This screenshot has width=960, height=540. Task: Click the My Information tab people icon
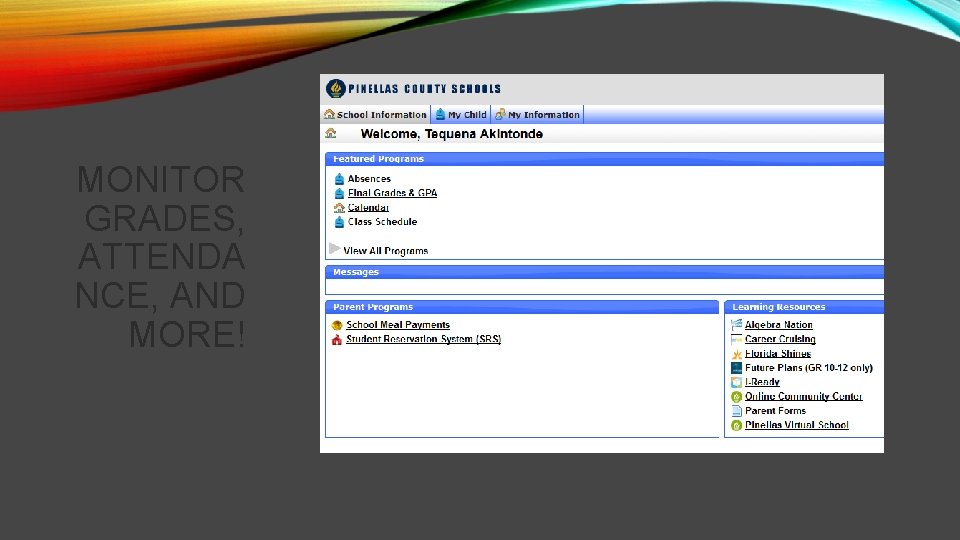coord(500,114)
